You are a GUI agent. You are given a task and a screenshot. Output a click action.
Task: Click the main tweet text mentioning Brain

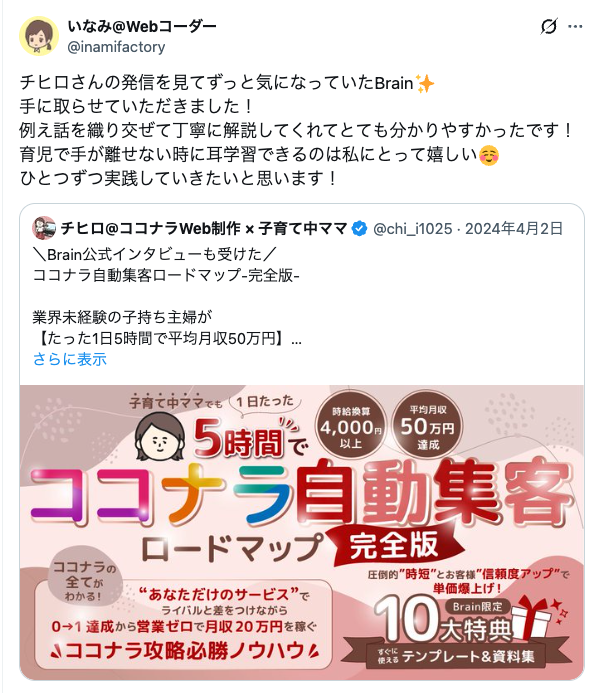tap(296, 130)
